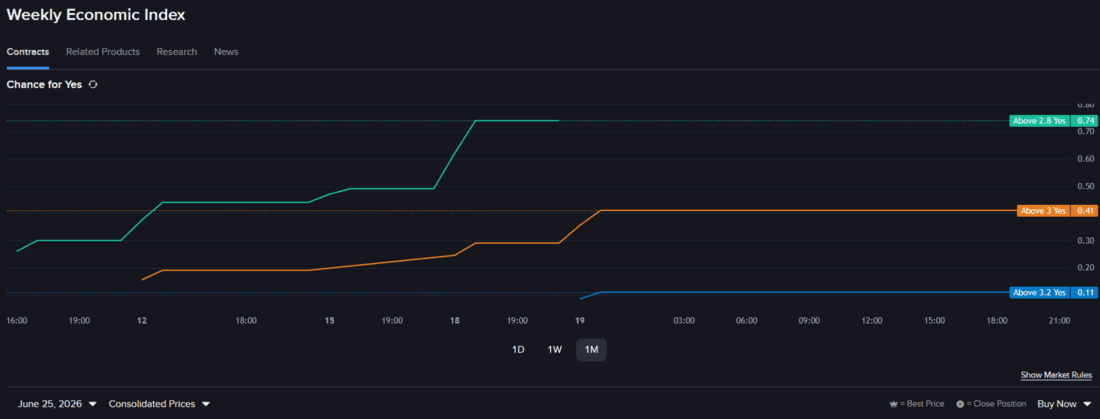Open the Contracts tab

point(27,52)
